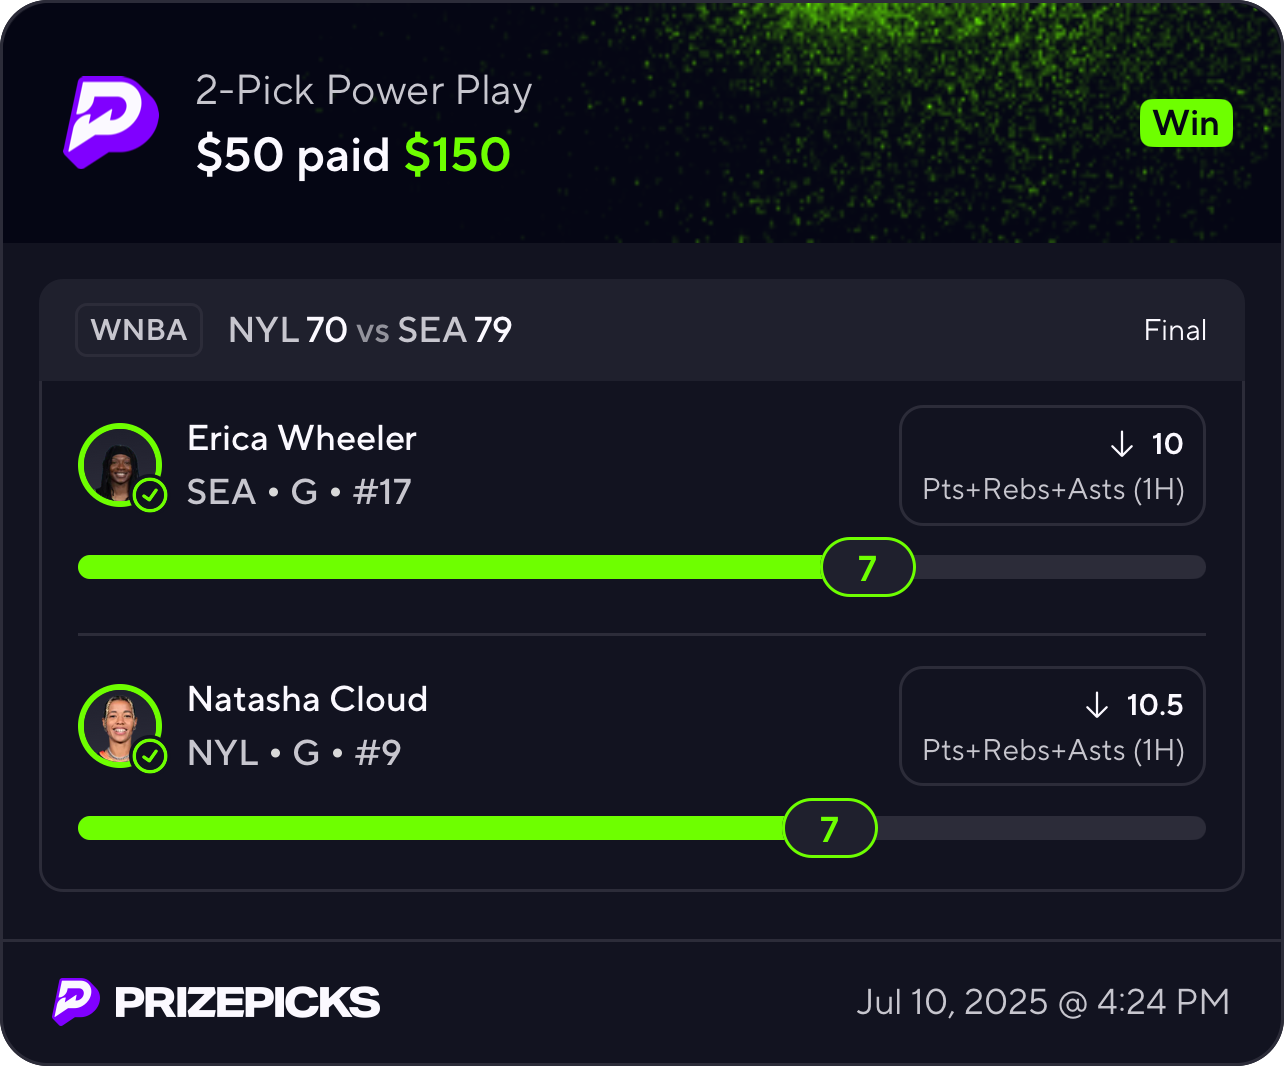
Task: Click the NYL 70 vs SEA 79 score
Action: [x=370, y=330]
